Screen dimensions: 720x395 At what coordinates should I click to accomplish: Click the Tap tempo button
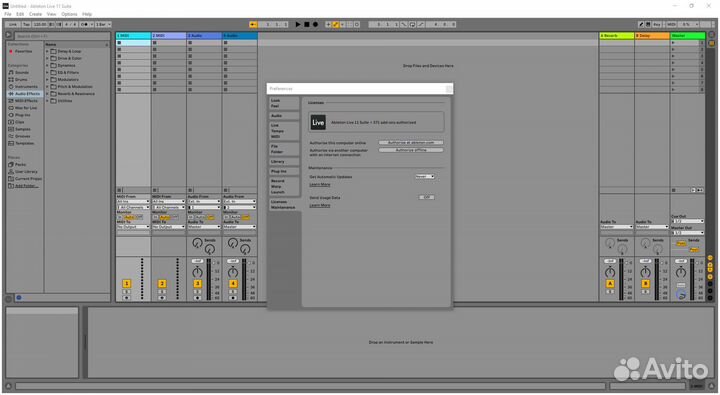coord(26,24)
